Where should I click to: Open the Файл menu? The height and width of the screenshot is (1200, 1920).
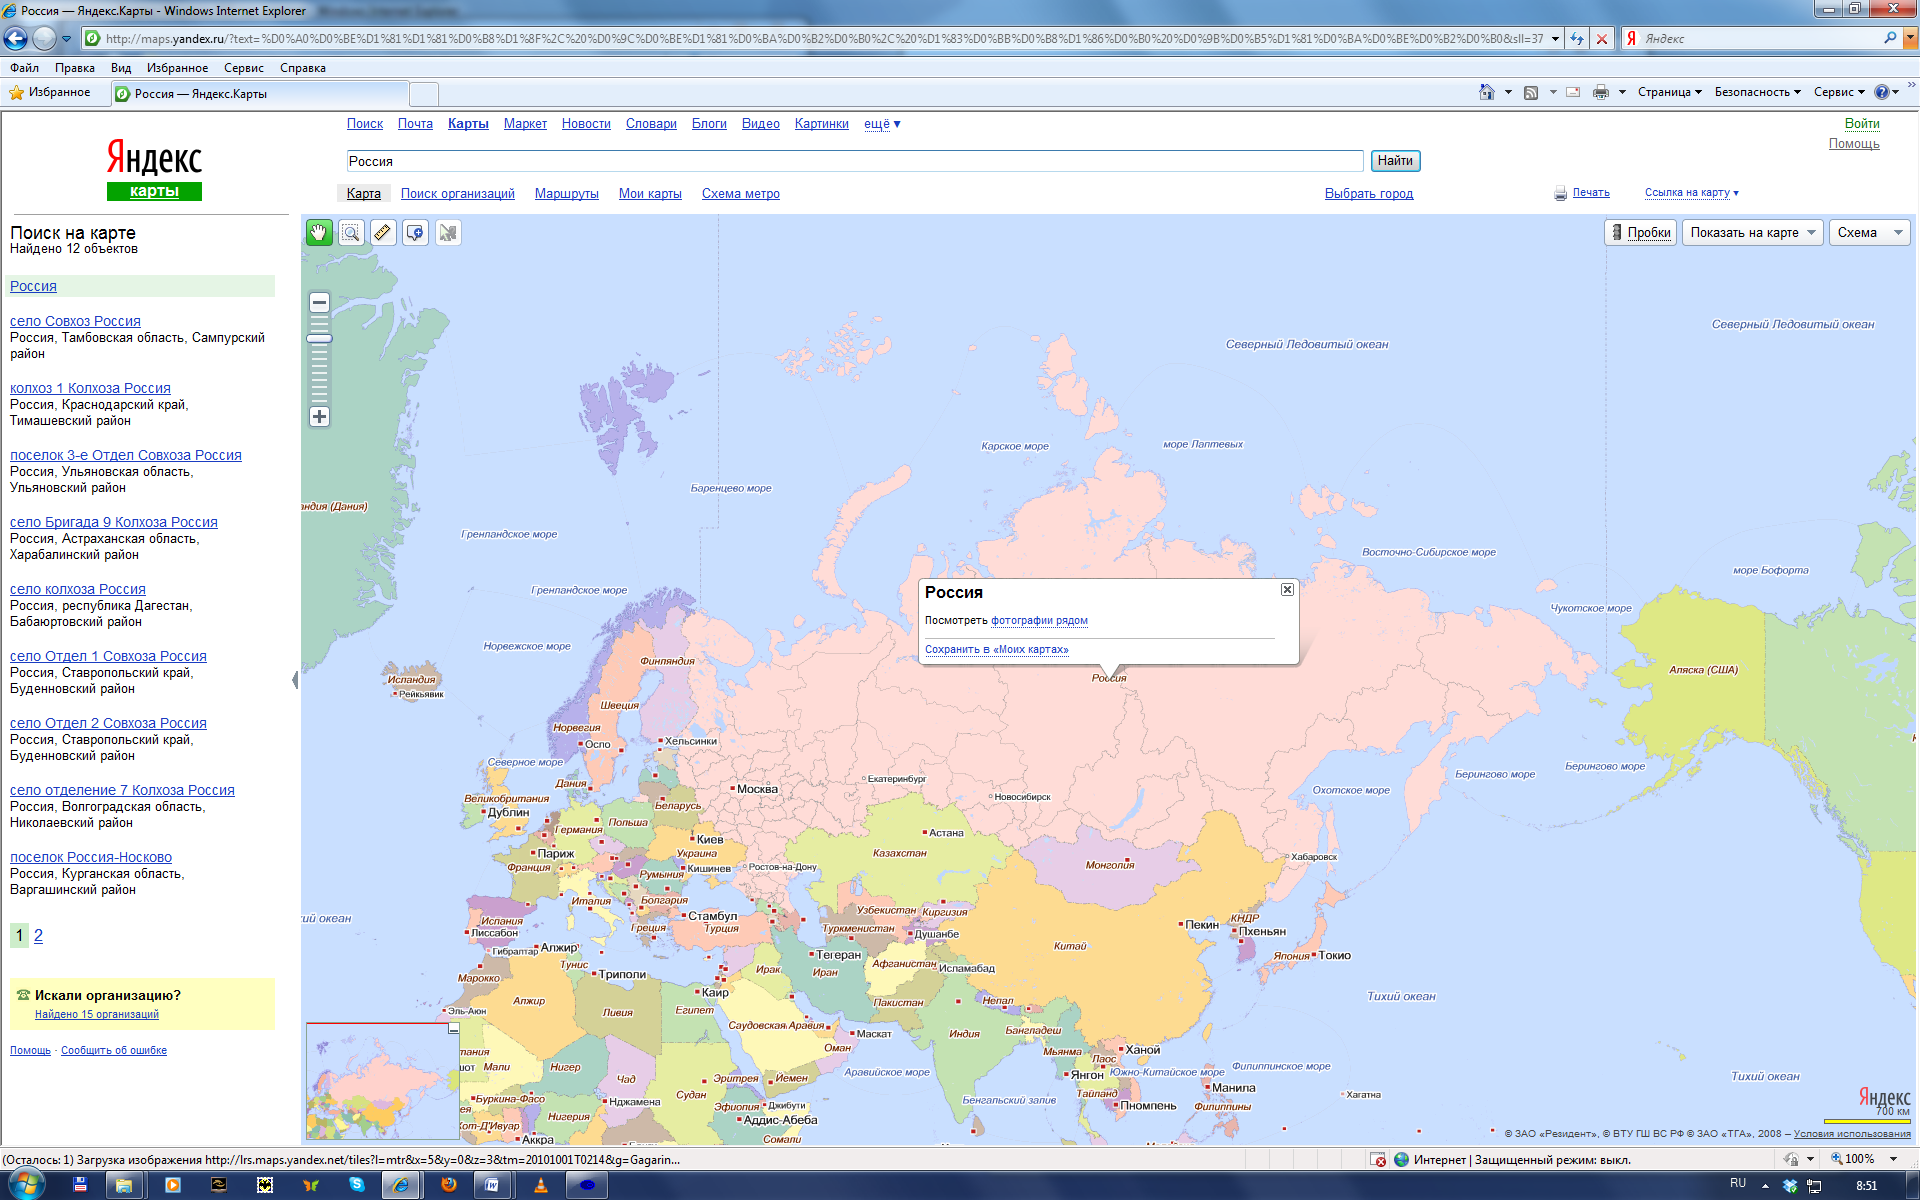point(25,68)
